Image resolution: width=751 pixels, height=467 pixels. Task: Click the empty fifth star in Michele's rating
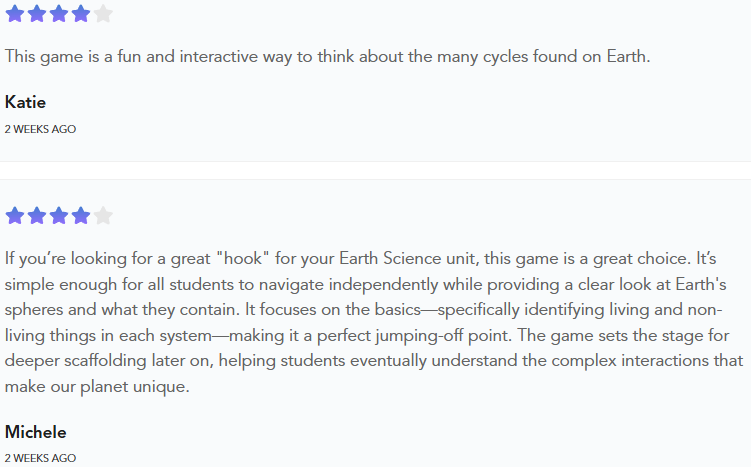coord(103,216)
